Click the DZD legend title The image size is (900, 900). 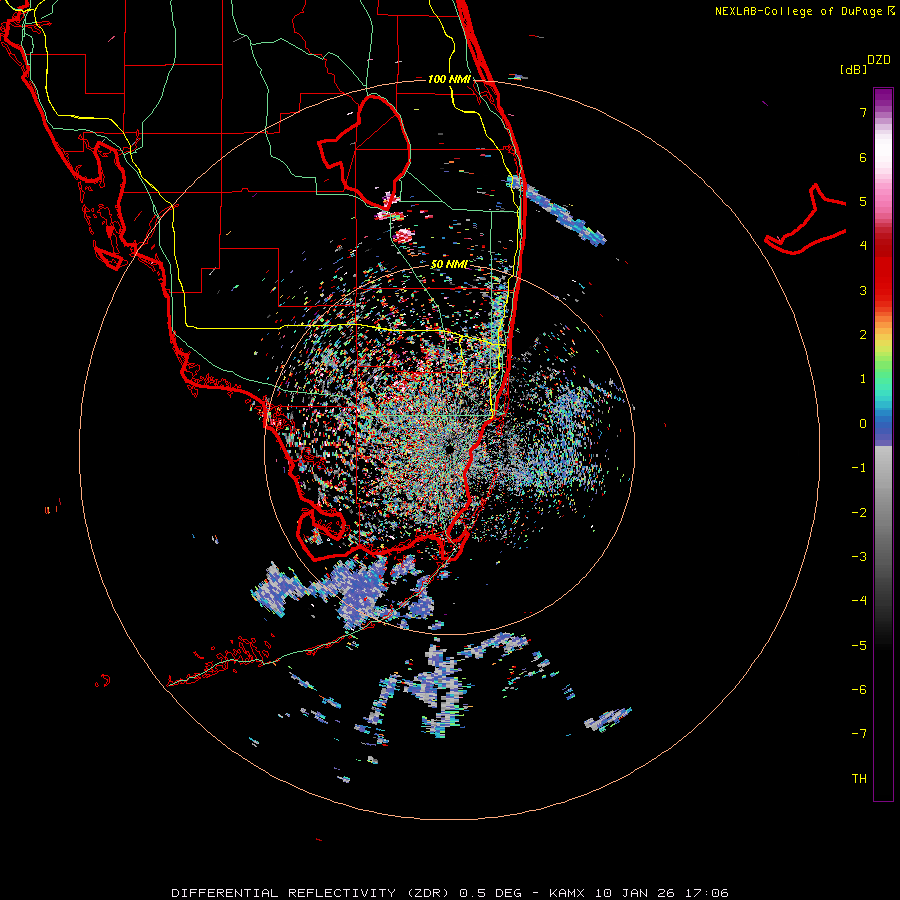pyautogui.click(x=879, y=60)
